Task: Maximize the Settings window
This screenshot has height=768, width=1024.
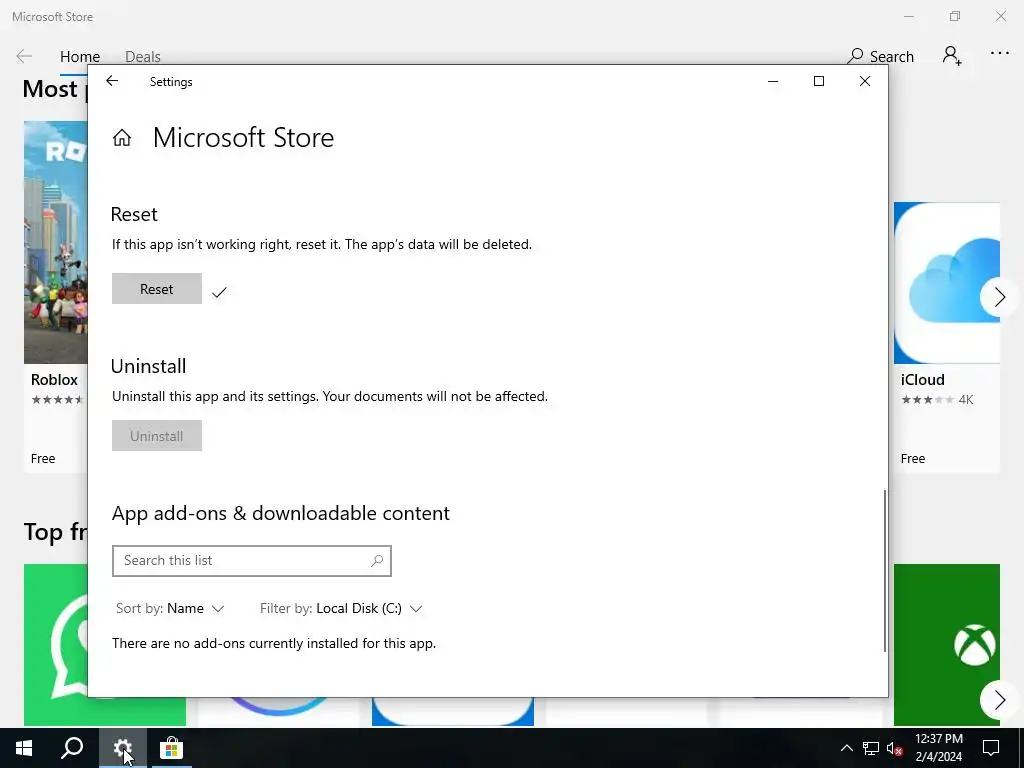Action: (x=819, y=81)
